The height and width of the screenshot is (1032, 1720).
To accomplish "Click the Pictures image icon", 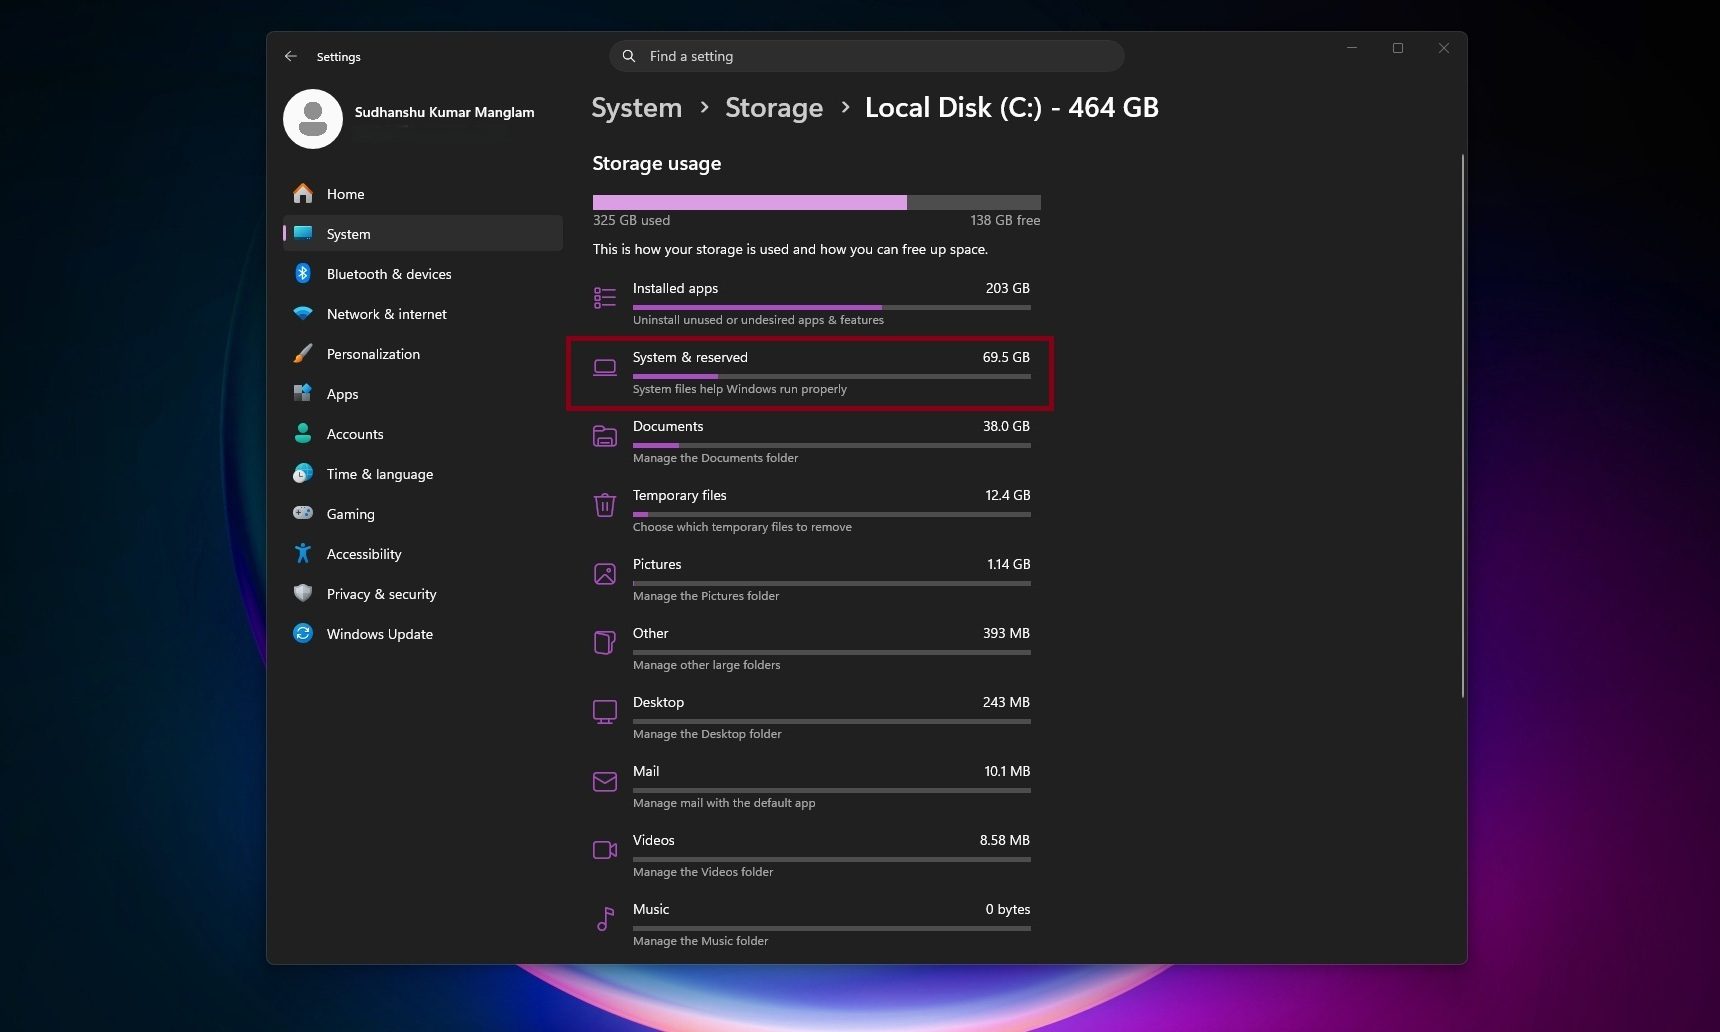I will 605,574.
